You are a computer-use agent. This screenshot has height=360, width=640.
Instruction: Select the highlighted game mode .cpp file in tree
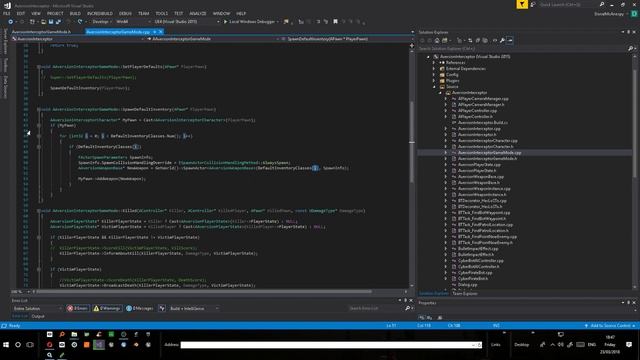point(489,153)
